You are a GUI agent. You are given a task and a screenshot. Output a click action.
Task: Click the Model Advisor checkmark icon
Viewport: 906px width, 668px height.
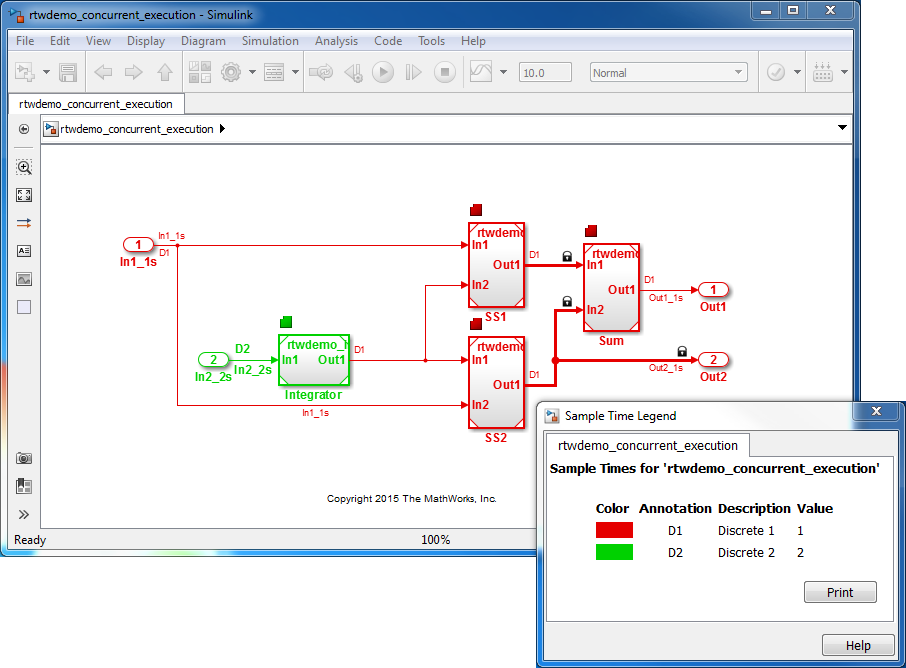coord(775,72)
